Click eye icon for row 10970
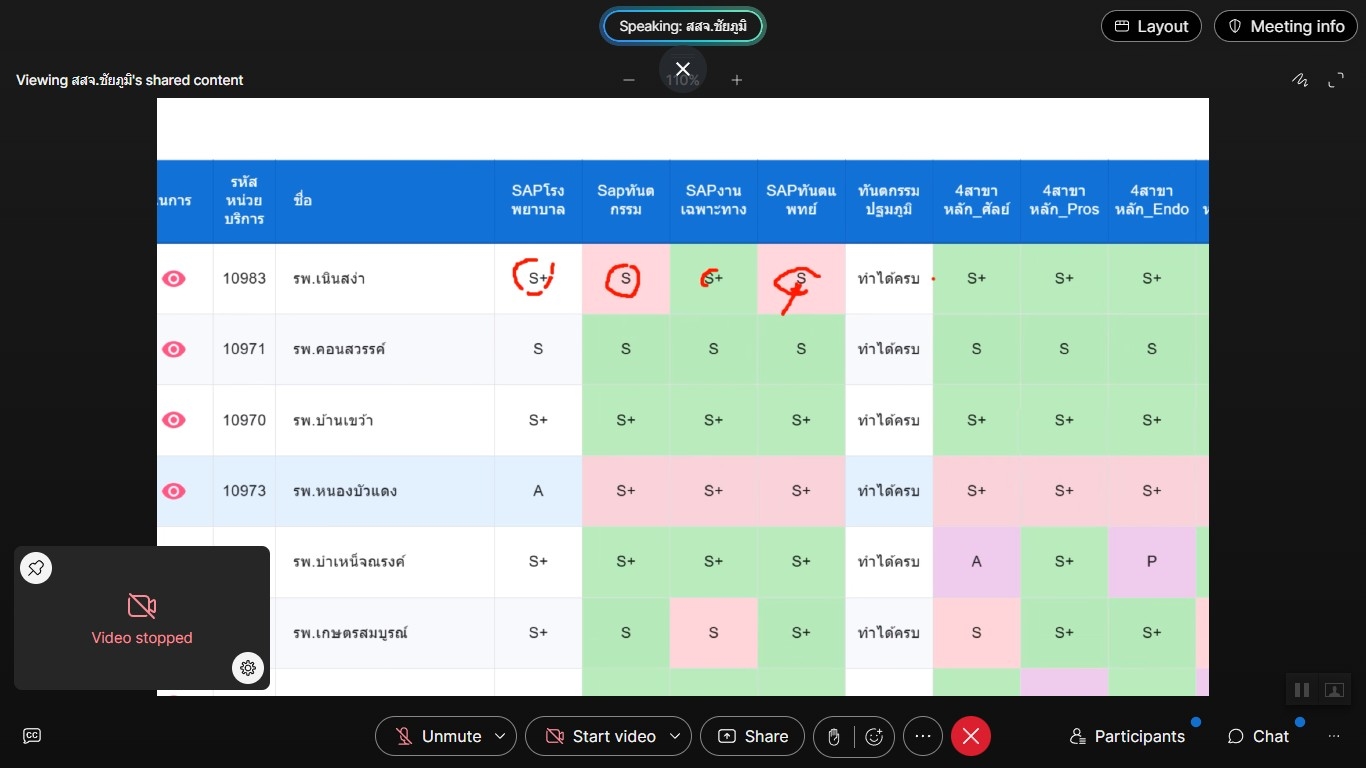 click(x=174, y=420)
